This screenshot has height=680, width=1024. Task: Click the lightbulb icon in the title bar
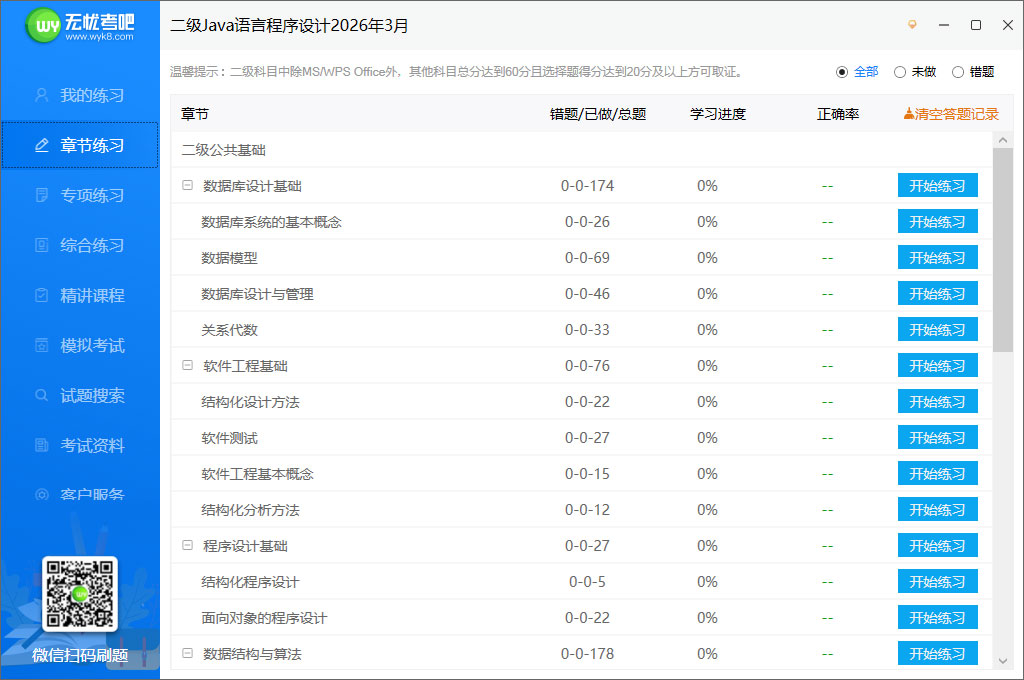click(912, 24)
